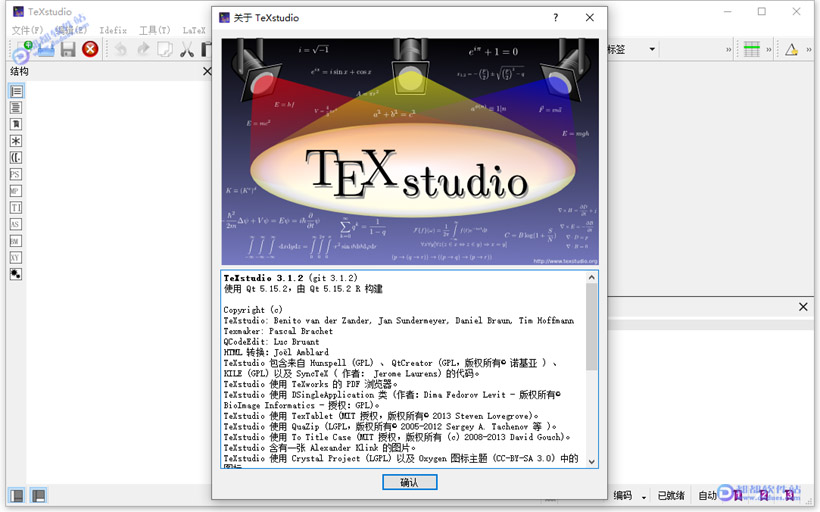Screen dimensions: 820x512
Task: Open the BM Beamer sidebar icon
Action: tap(16, 241)
